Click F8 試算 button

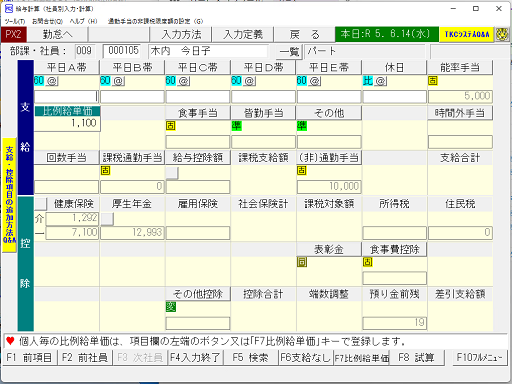click(x=416, y=358)
